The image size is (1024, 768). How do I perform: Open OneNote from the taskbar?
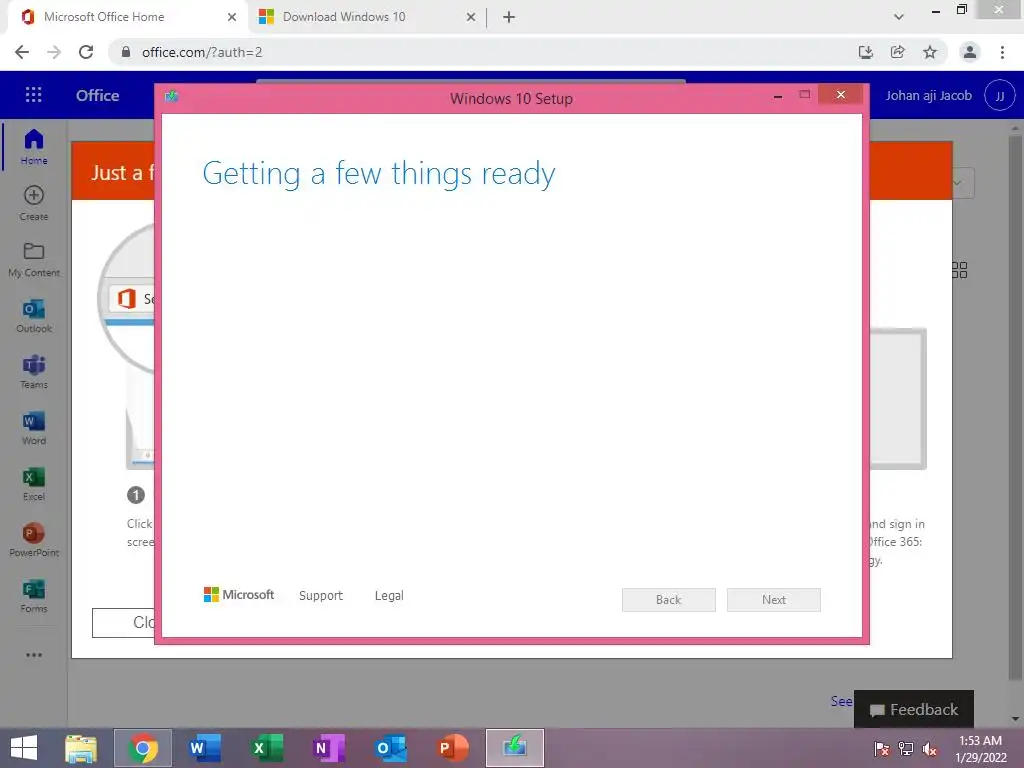pos(328,748)
